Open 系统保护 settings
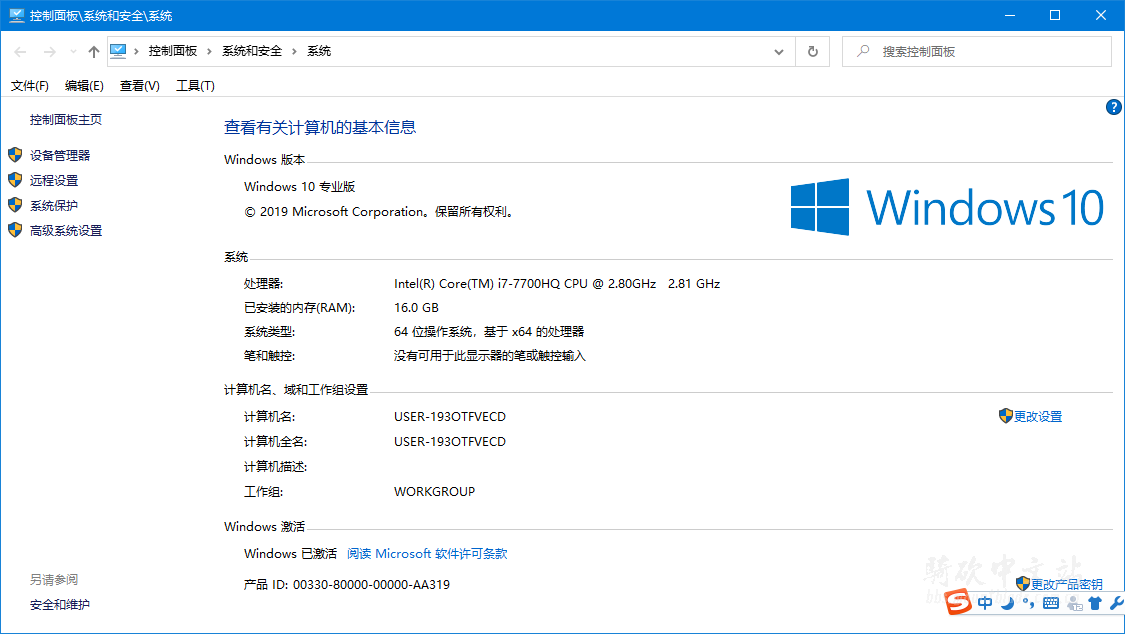Screen dimensions: 1125x634 [54, 206]
